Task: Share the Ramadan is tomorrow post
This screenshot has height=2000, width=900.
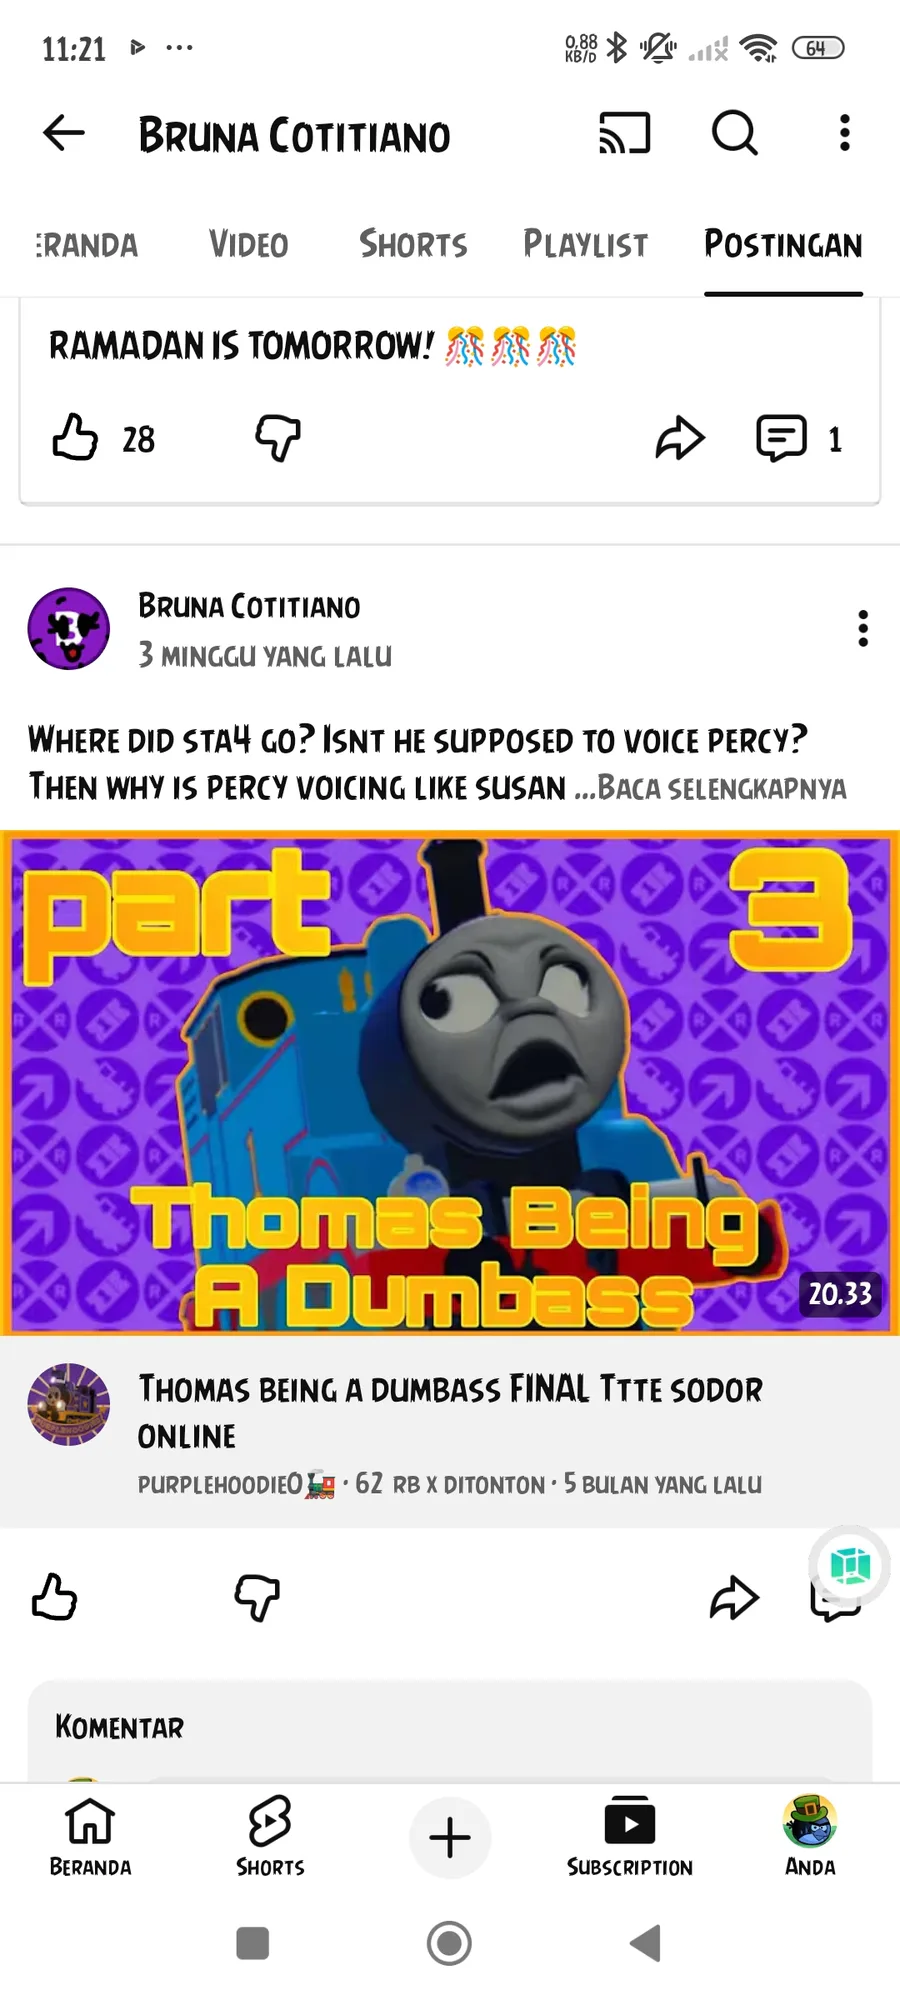Action: (x=680, y=438)
